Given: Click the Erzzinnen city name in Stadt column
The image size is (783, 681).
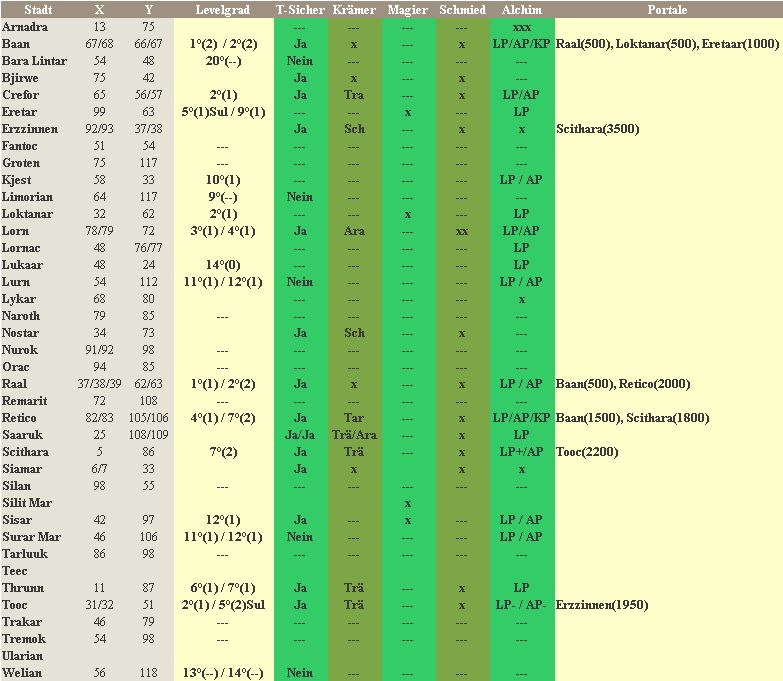Looking at the screenshot, I should click(x=30, y=129).
